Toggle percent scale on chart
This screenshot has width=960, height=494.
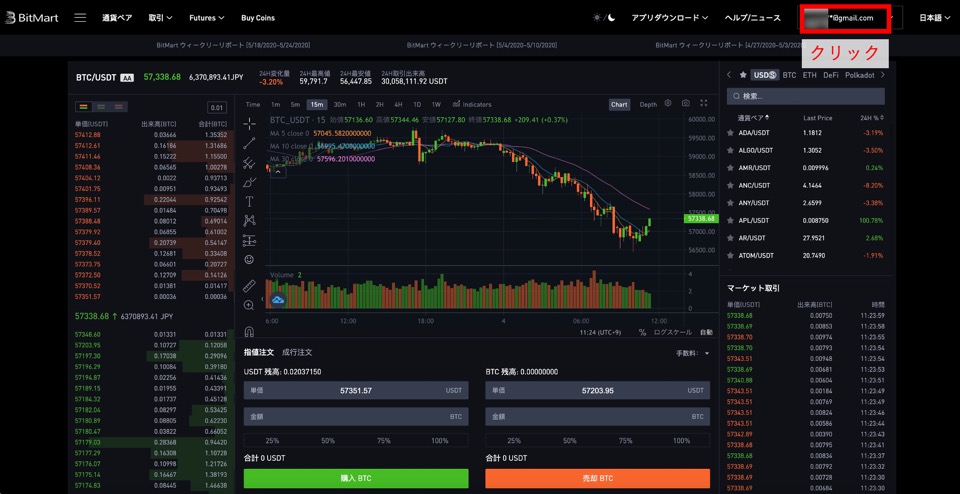tap(642, 332)
